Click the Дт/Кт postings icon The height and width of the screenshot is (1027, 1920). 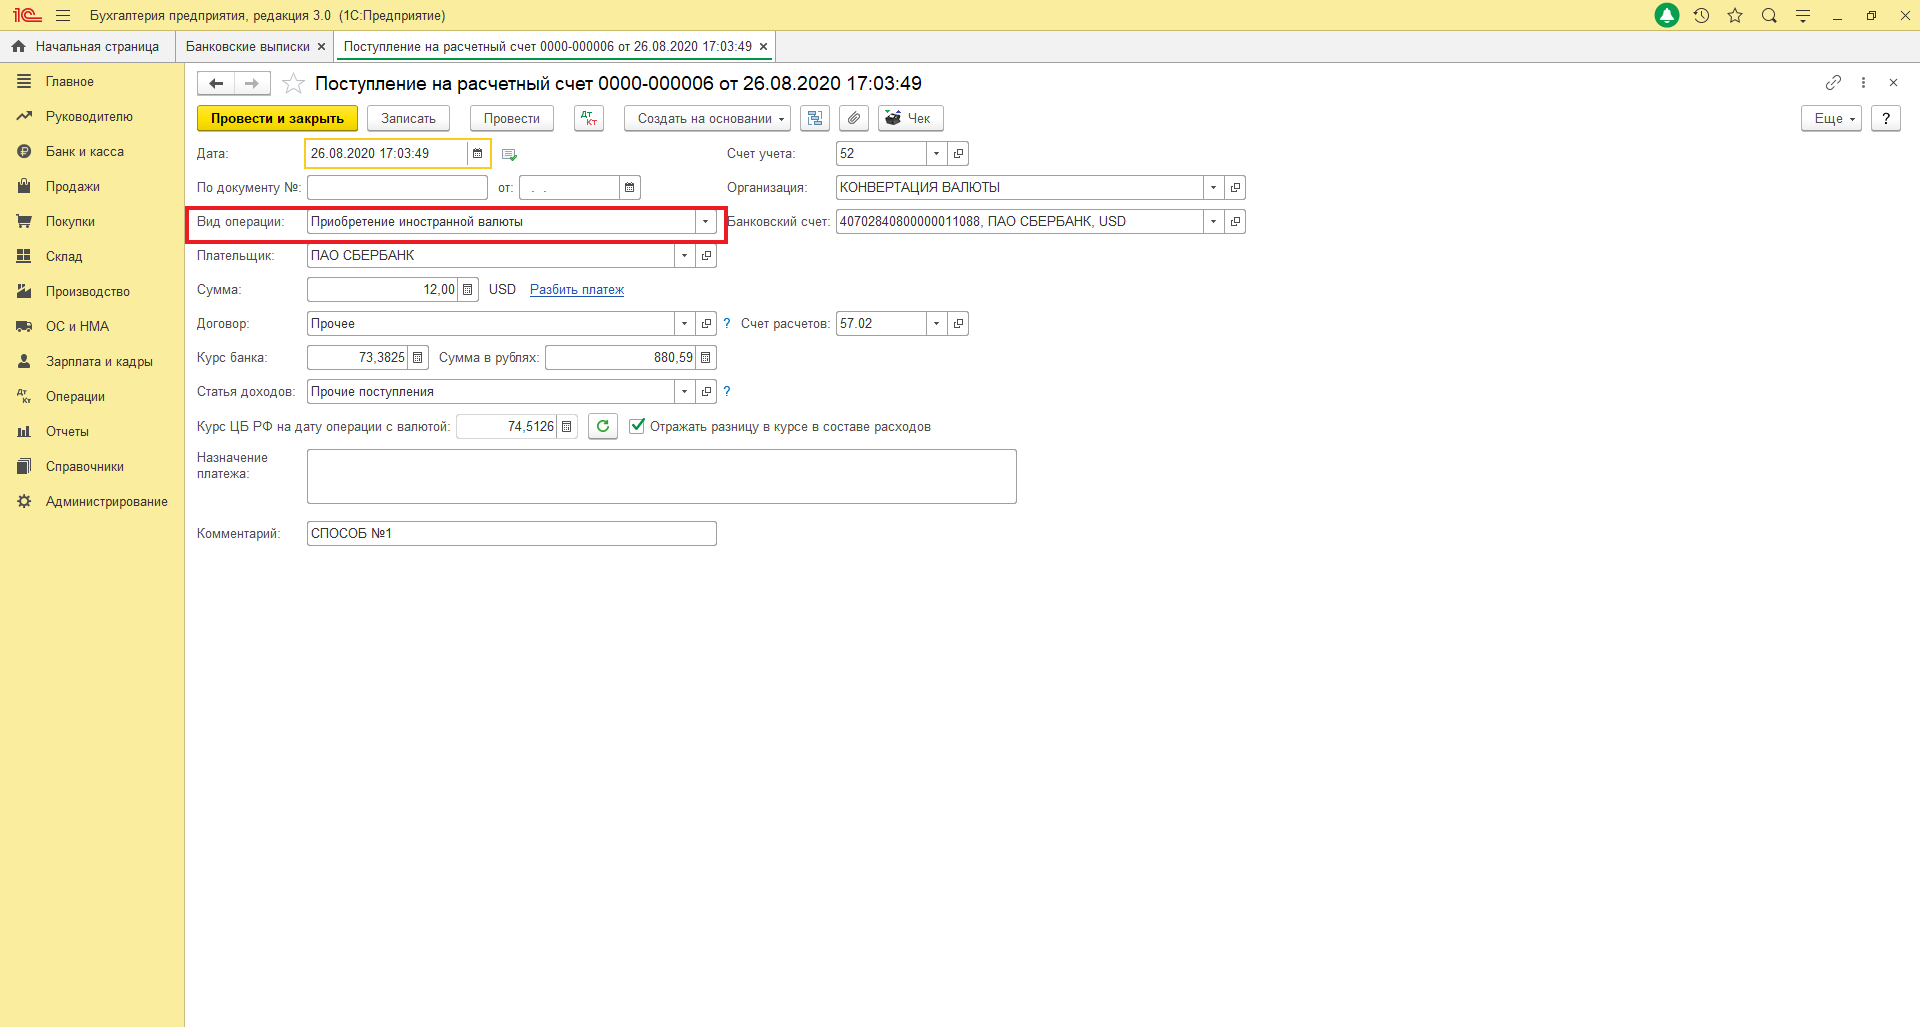pyautogui.click(x=589, y=118)
